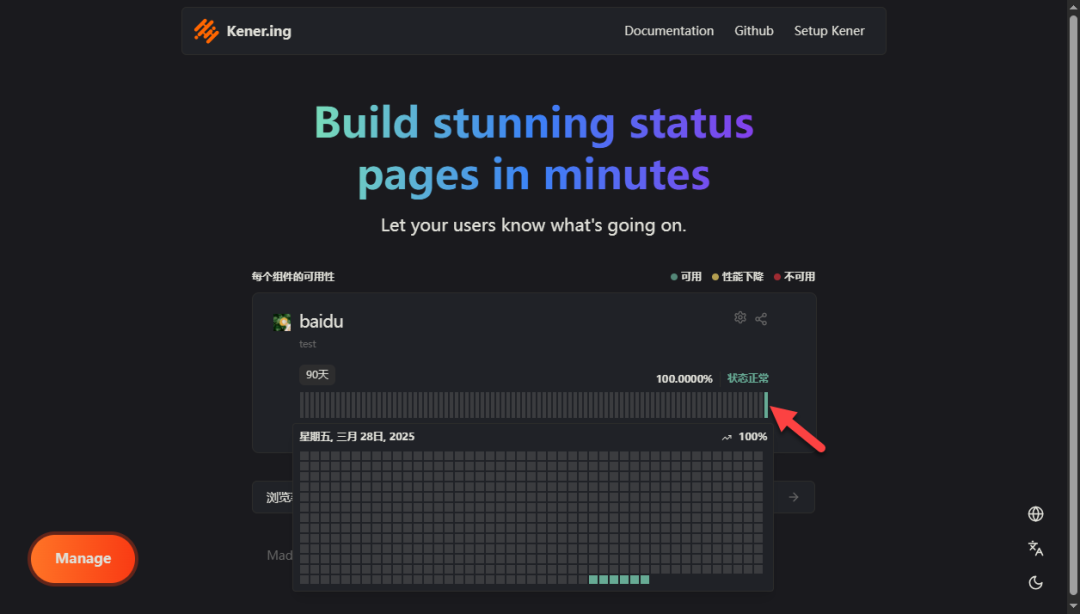Click the date 星期五, 三月 28日, 2025

tap(357, 436)
